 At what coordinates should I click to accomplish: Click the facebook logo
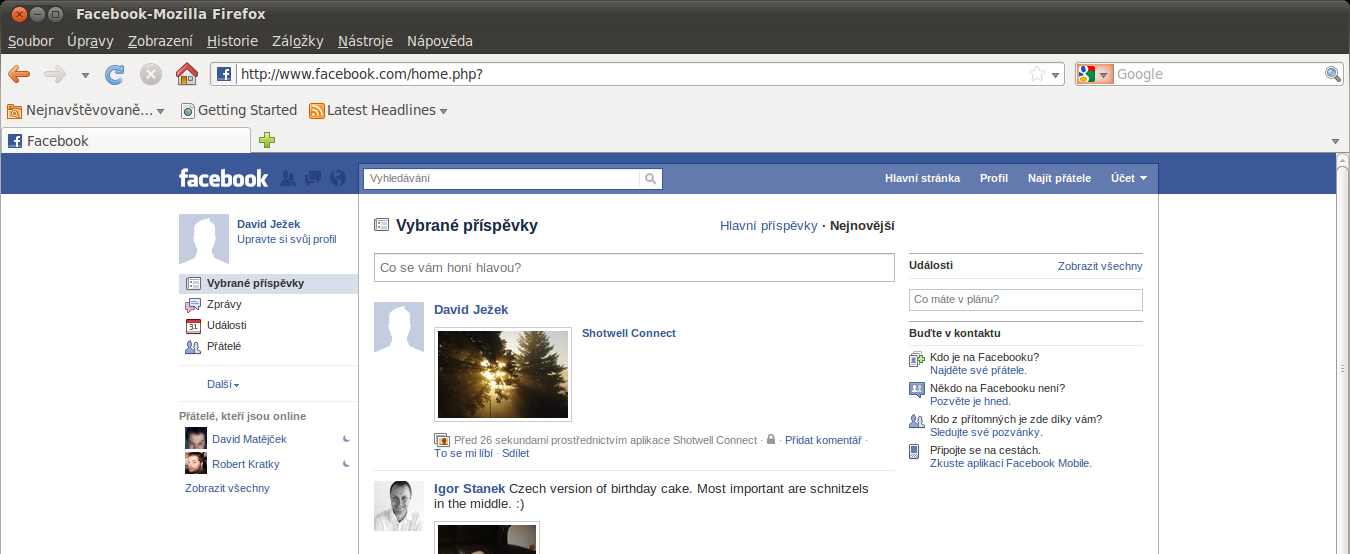223,178
